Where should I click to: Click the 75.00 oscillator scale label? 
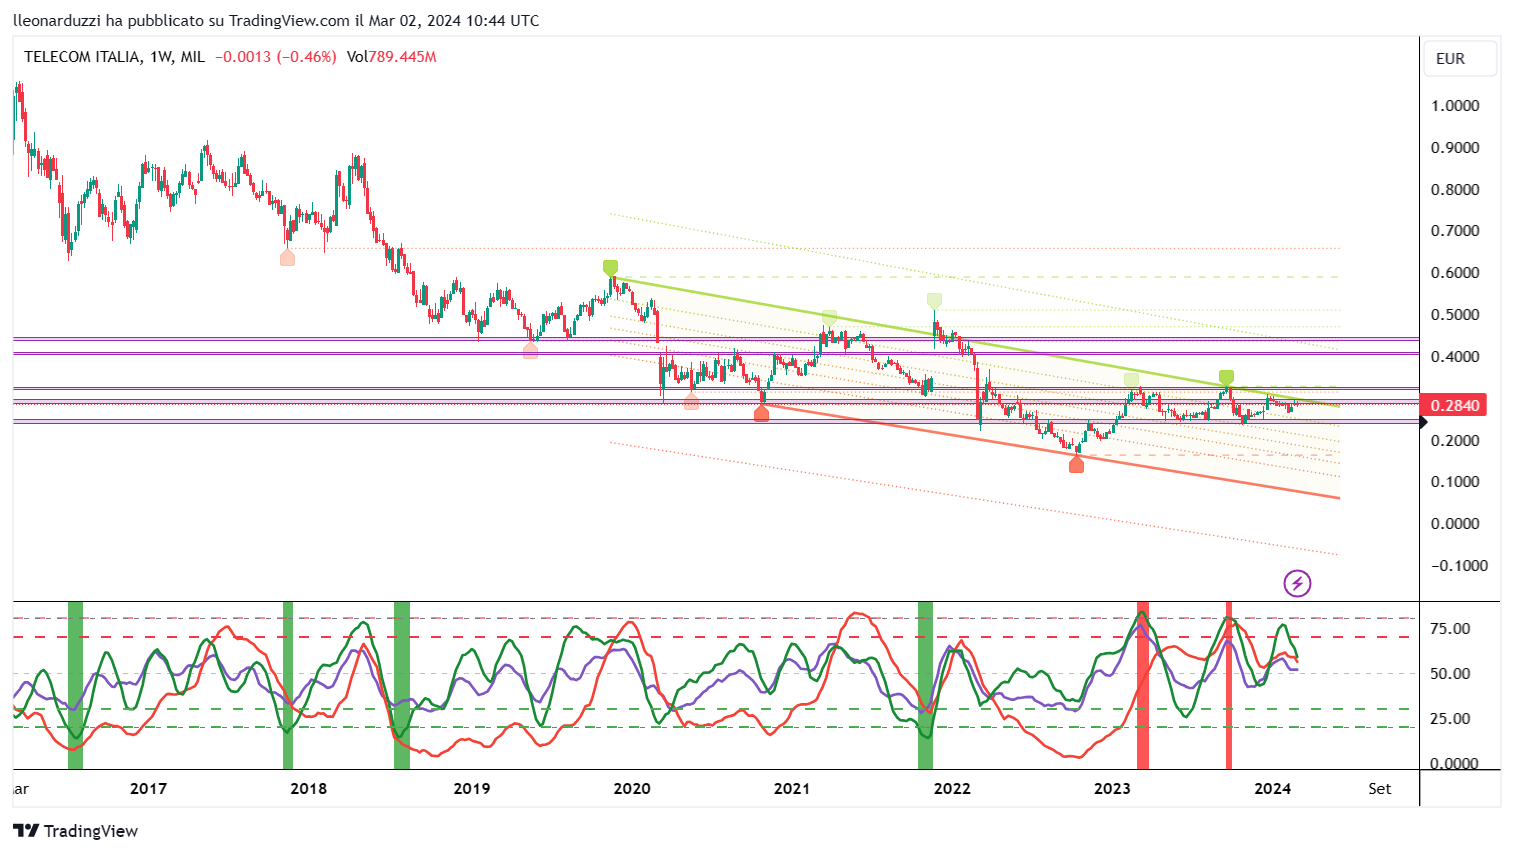pos(1450,629)
